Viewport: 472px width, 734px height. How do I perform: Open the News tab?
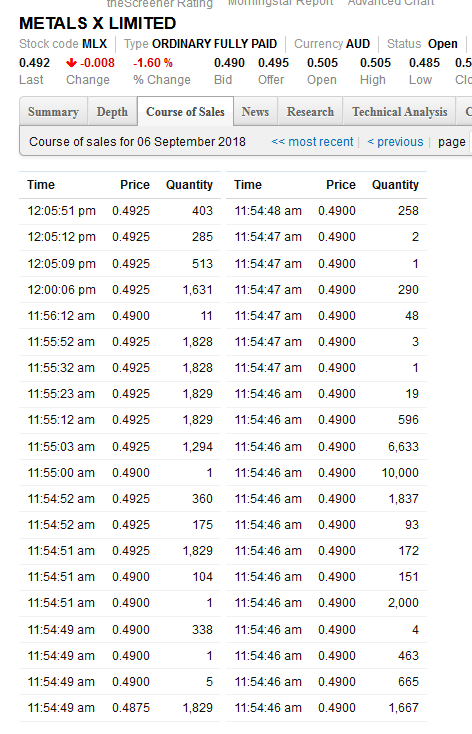click(x=255, y=112)
